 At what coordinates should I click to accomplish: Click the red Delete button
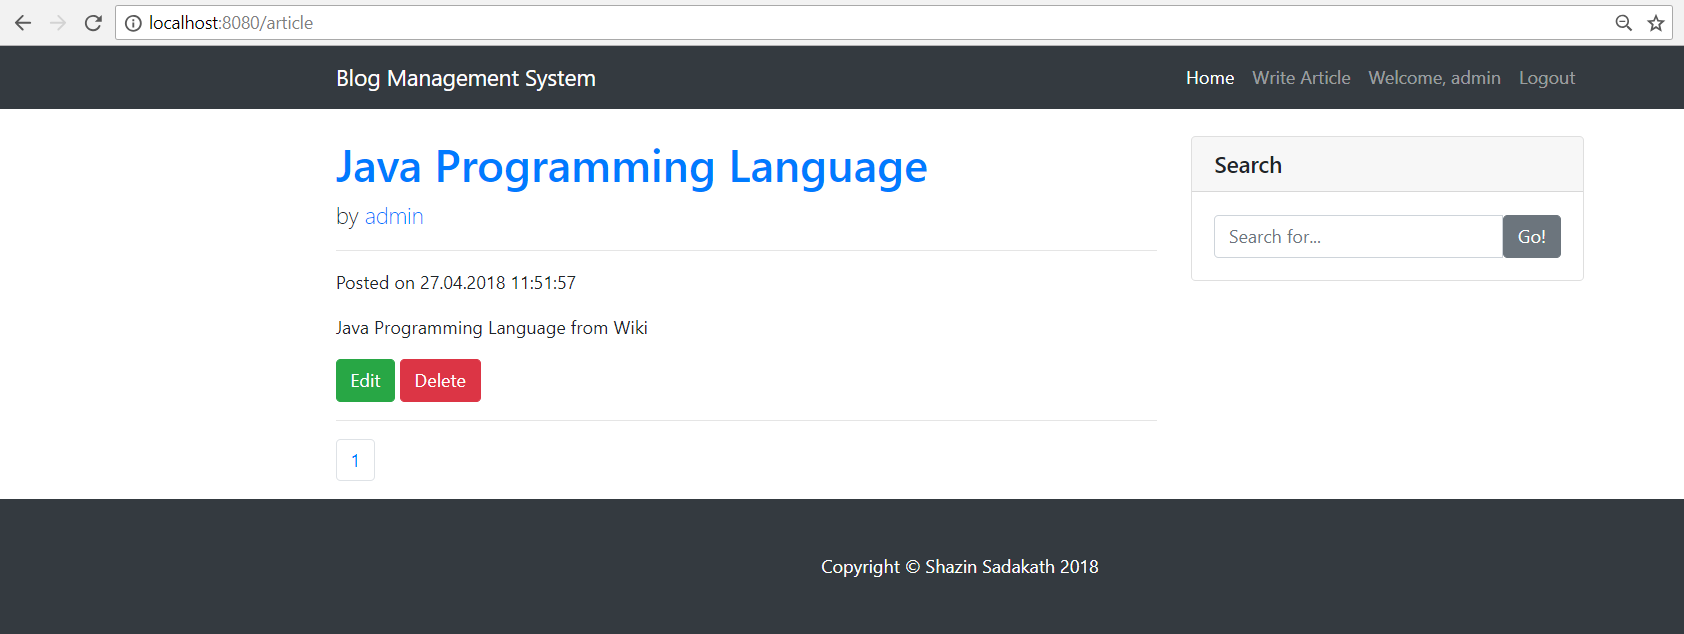click(440, 381)
